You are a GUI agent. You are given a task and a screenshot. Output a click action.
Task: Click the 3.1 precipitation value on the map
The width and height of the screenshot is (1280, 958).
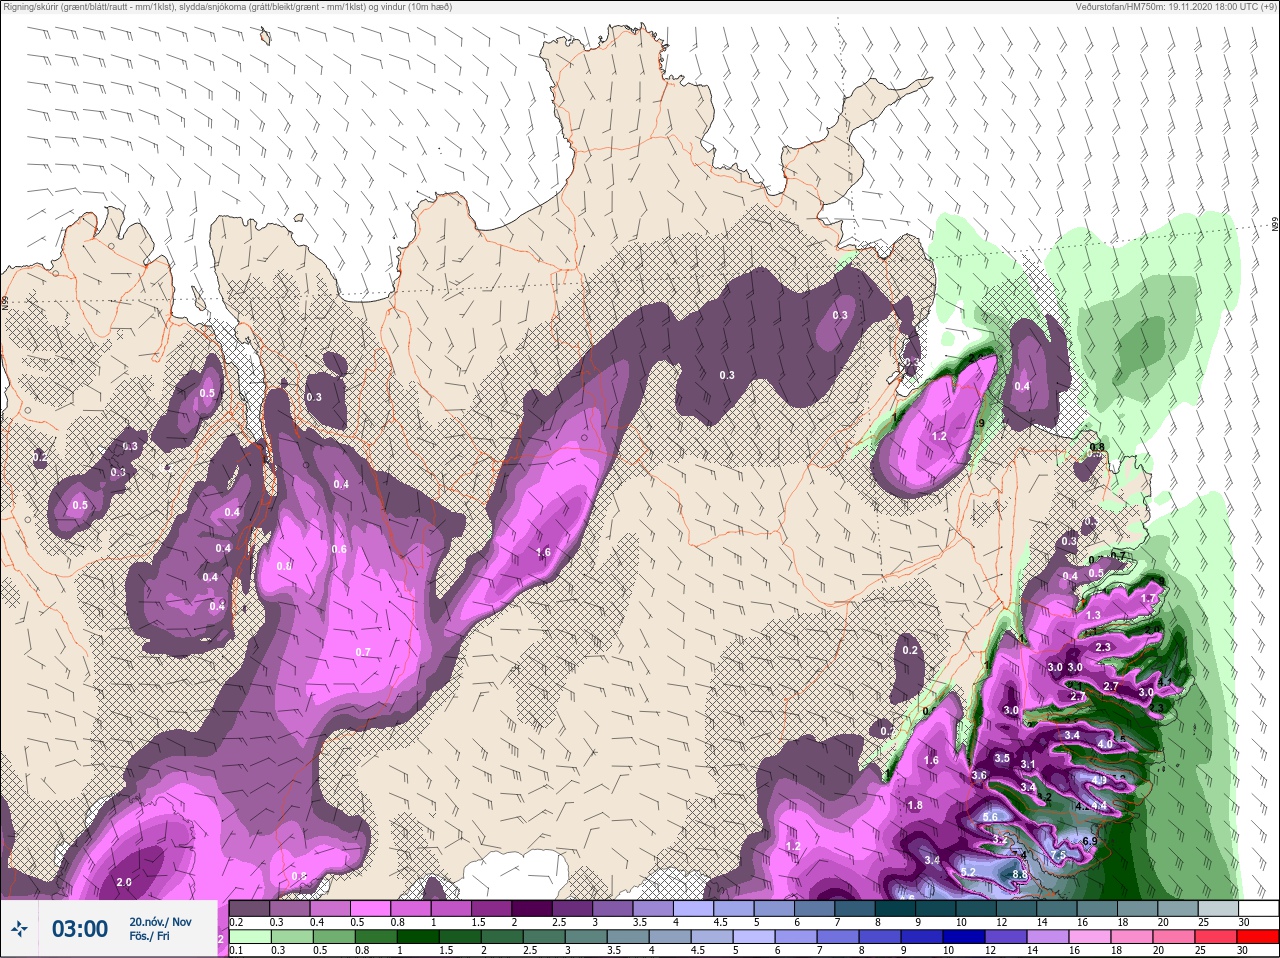(x=1028, y=764)
